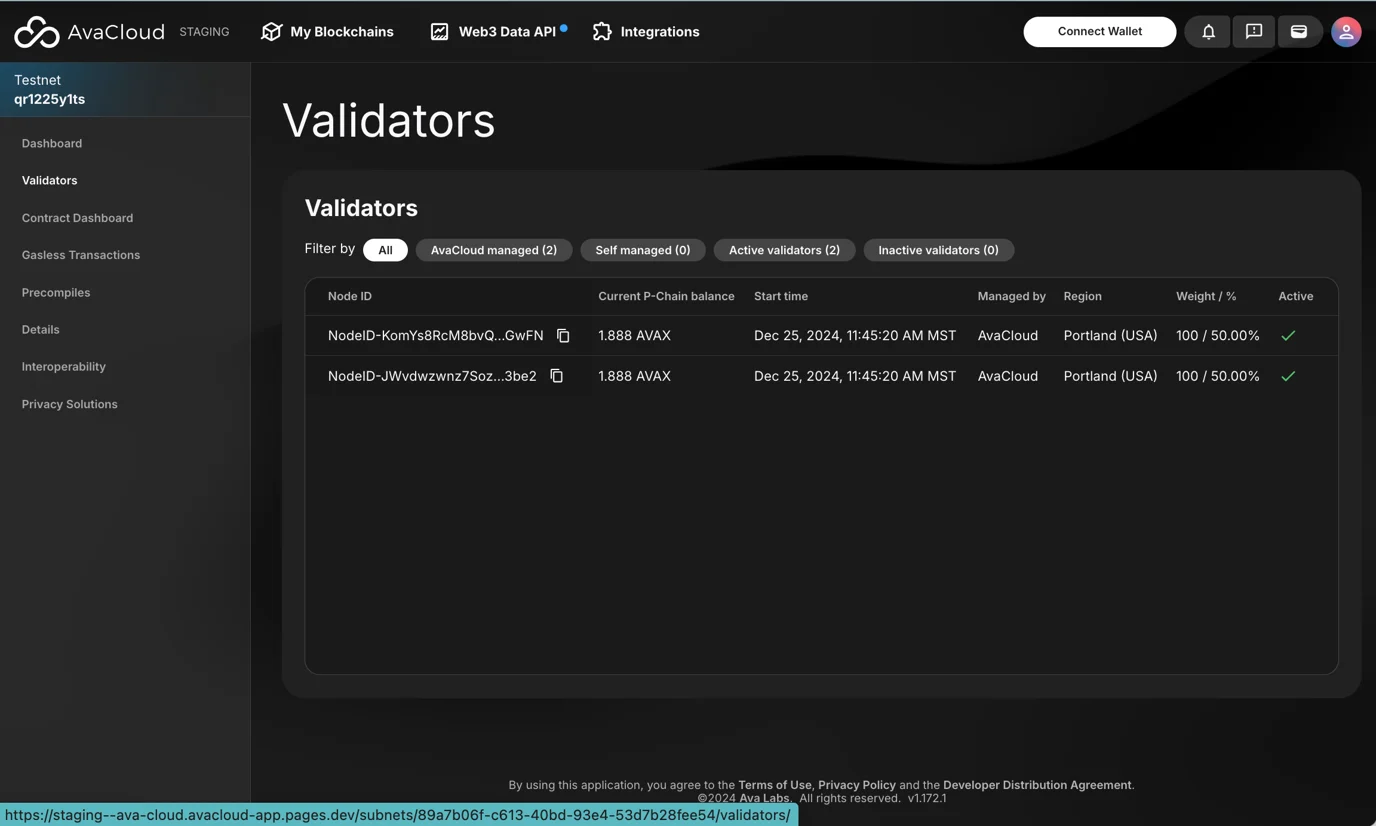Image resolution: width=1376 pixels, height=826 pixels.
Task: Click the Region column header
Action: [x=1083, y=297]
